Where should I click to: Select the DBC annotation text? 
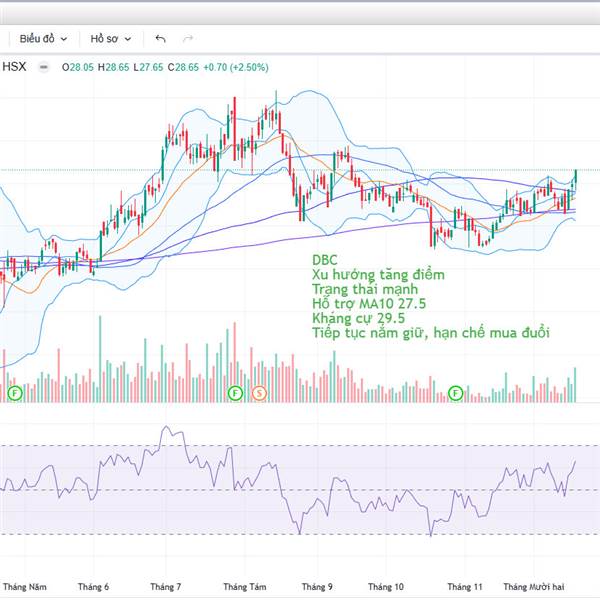(324, 260)
